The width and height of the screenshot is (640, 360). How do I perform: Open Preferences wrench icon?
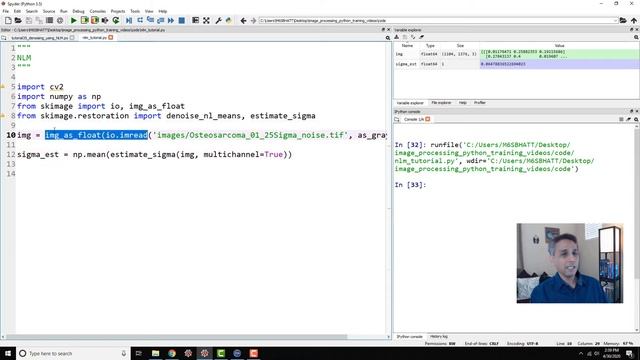pyautogui.click(x=218, y=20)
